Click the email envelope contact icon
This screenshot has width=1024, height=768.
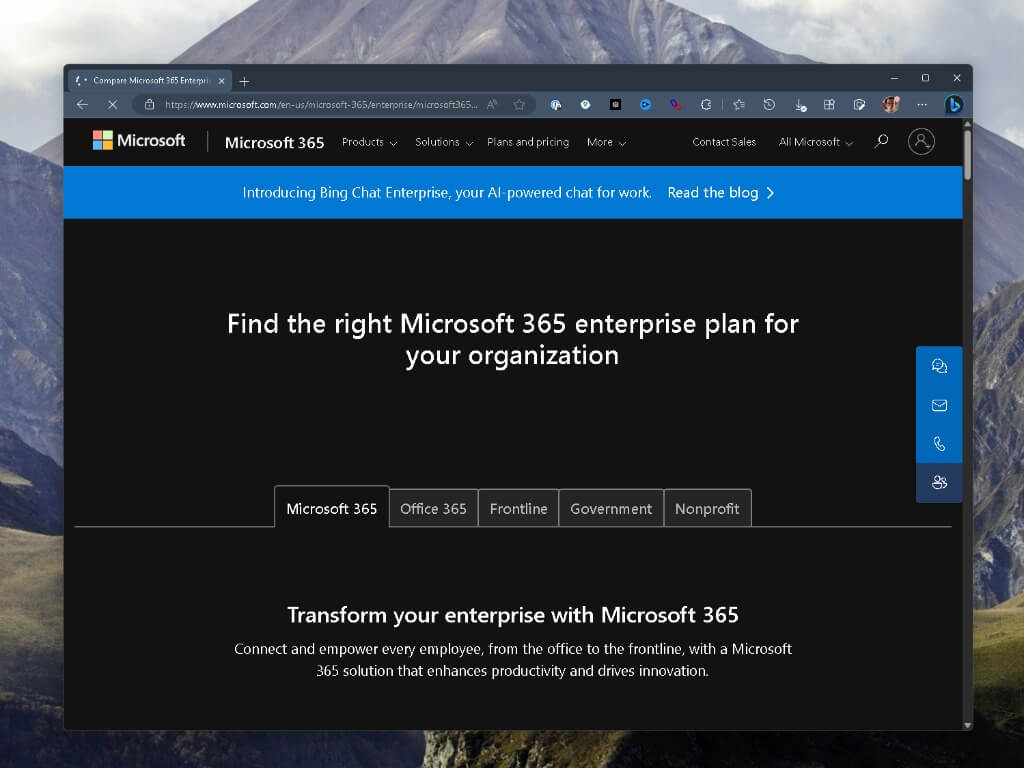939,406
